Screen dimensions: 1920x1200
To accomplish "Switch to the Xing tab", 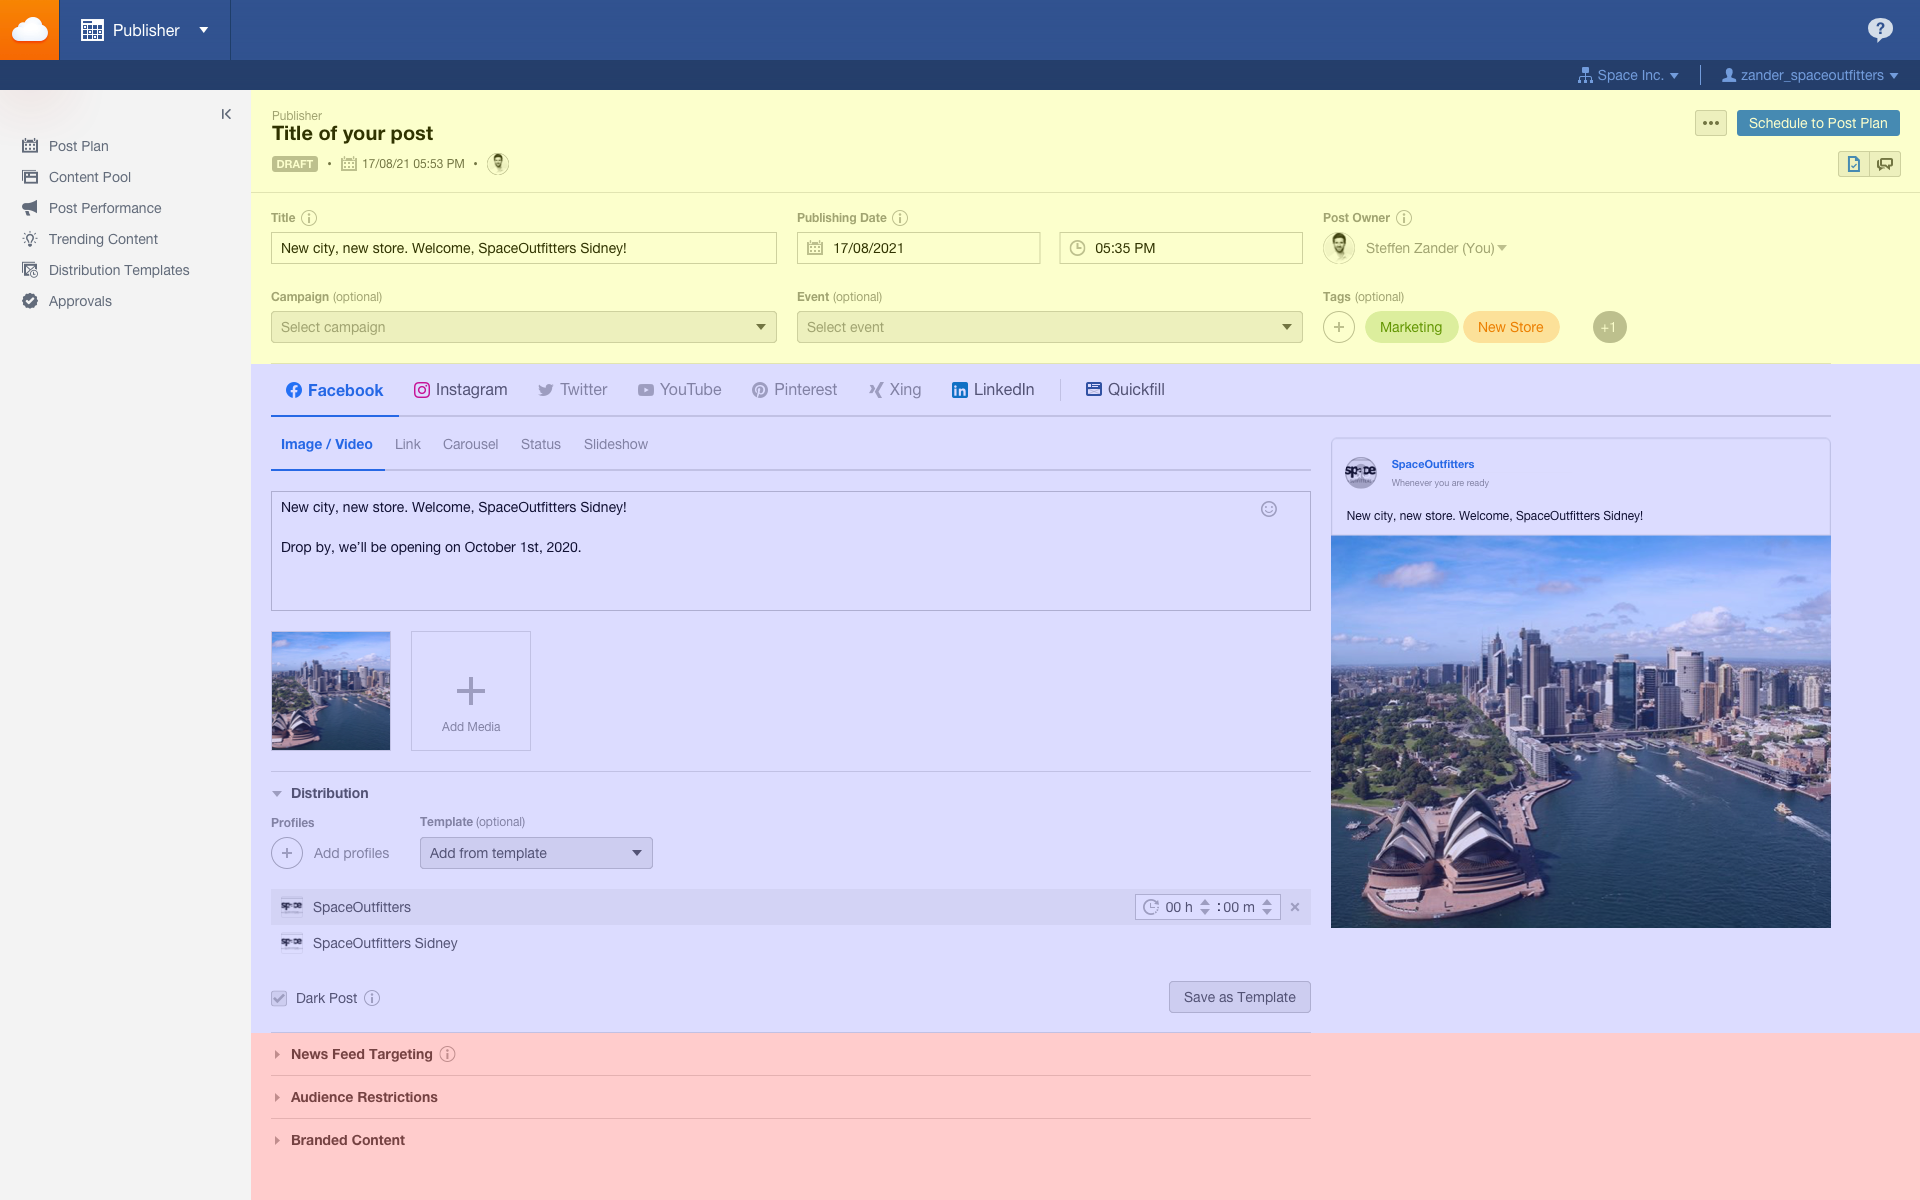I will (x=894, y=390).
